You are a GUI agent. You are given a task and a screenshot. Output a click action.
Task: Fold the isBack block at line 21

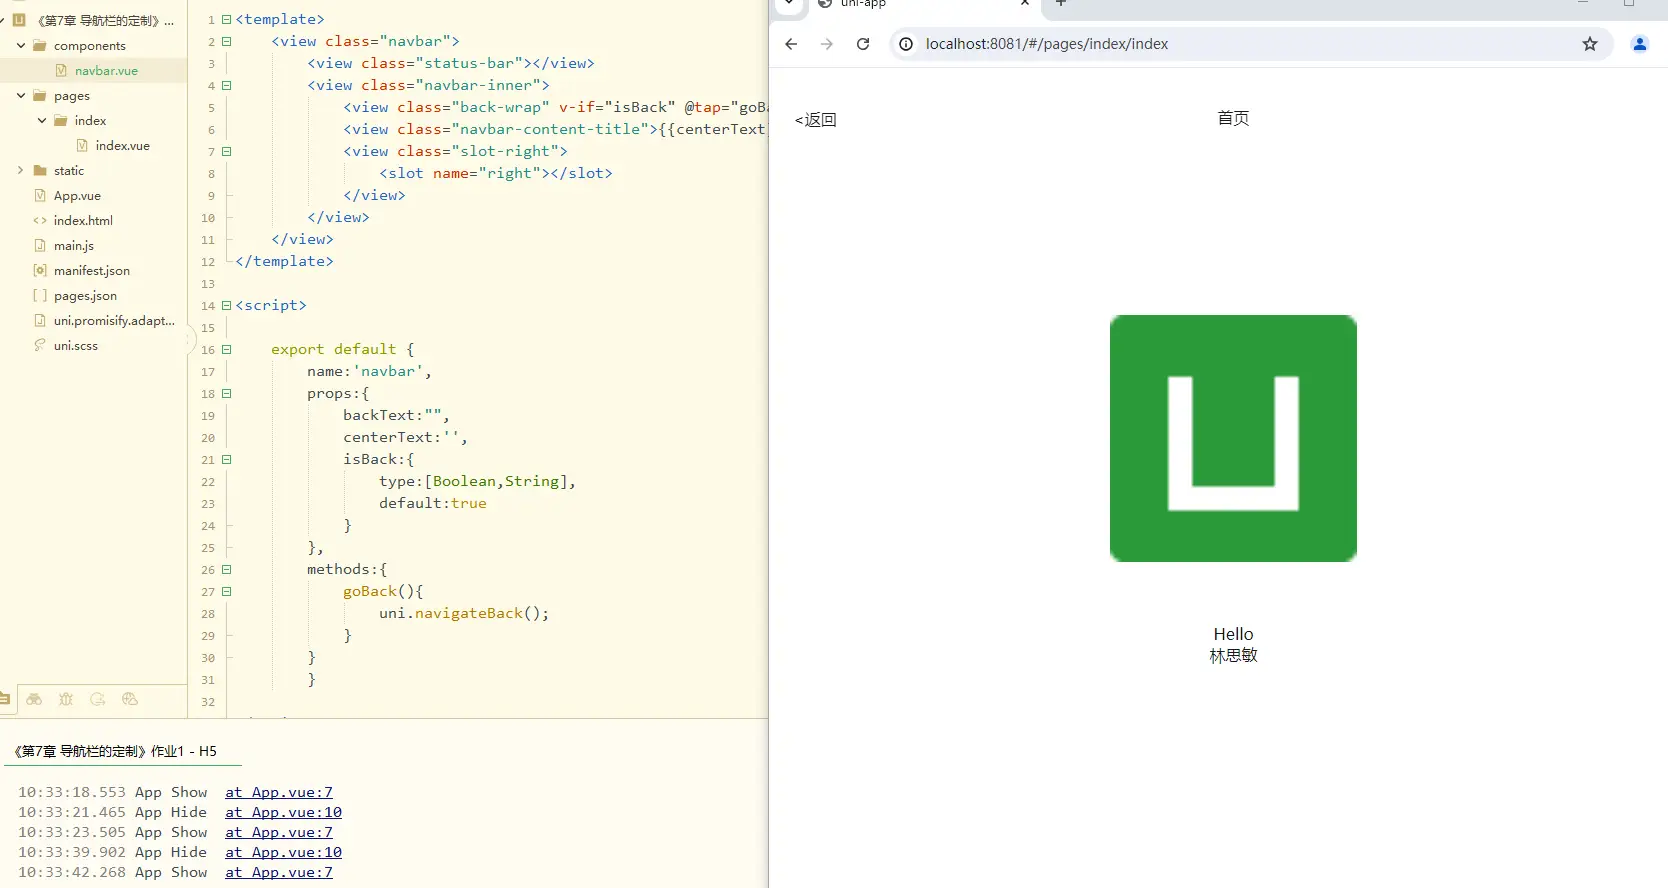pos(226,459)
